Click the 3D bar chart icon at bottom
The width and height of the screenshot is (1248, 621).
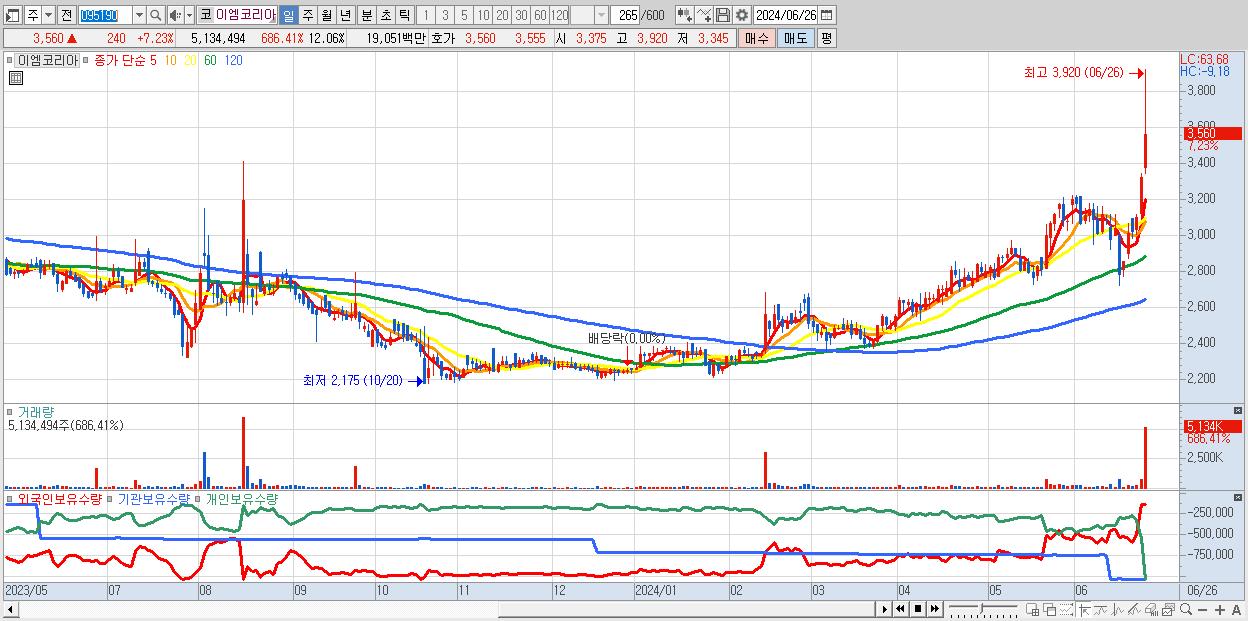coord(1151,609)
